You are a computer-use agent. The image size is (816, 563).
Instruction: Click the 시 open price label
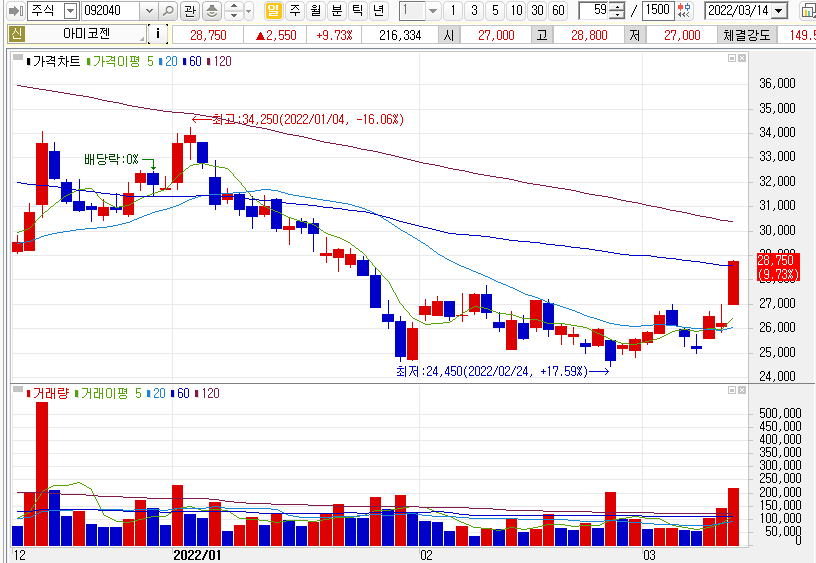tap(449, 35)
